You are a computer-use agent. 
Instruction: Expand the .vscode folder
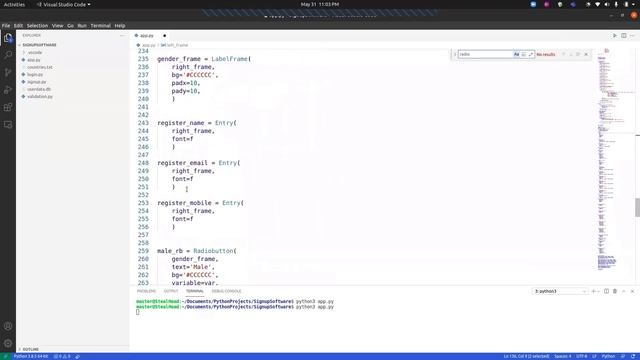click(x=35, y=52)
